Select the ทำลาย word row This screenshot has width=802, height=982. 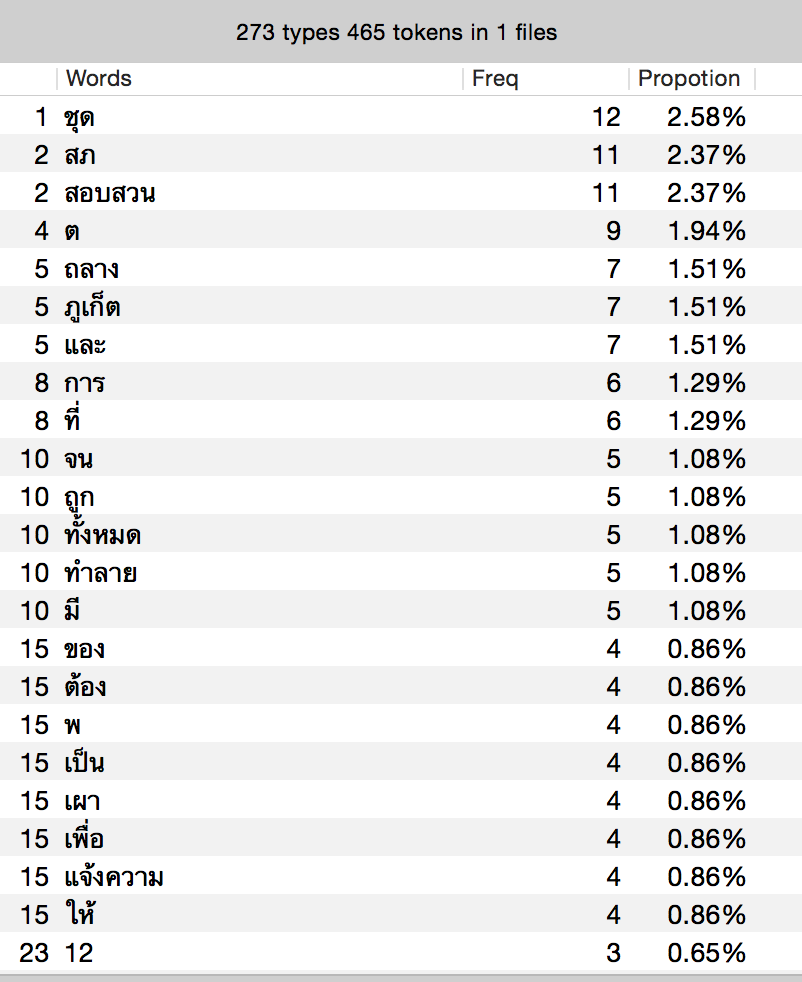click(x=100, y=574)
